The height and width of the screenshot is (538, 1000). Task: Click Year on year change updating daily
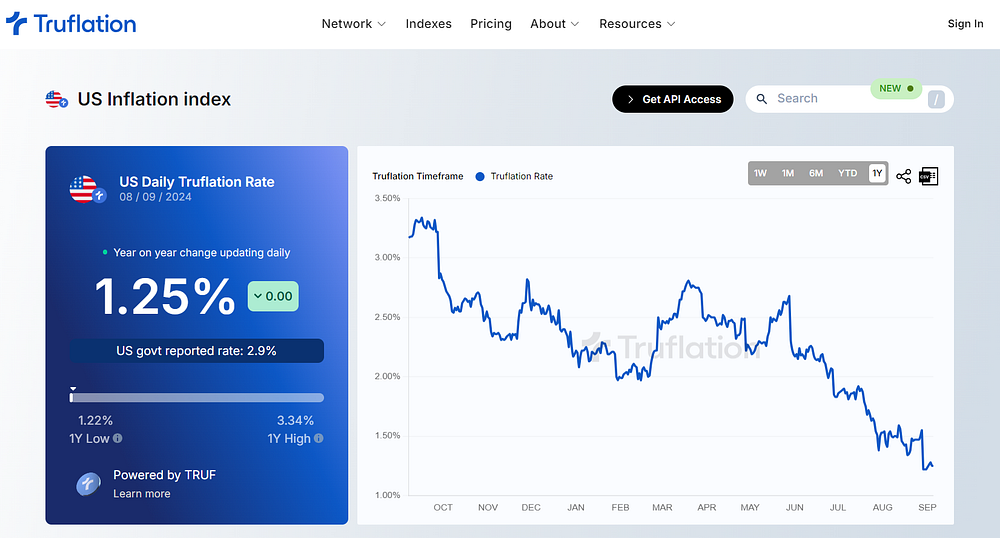(x=202, y=252)
